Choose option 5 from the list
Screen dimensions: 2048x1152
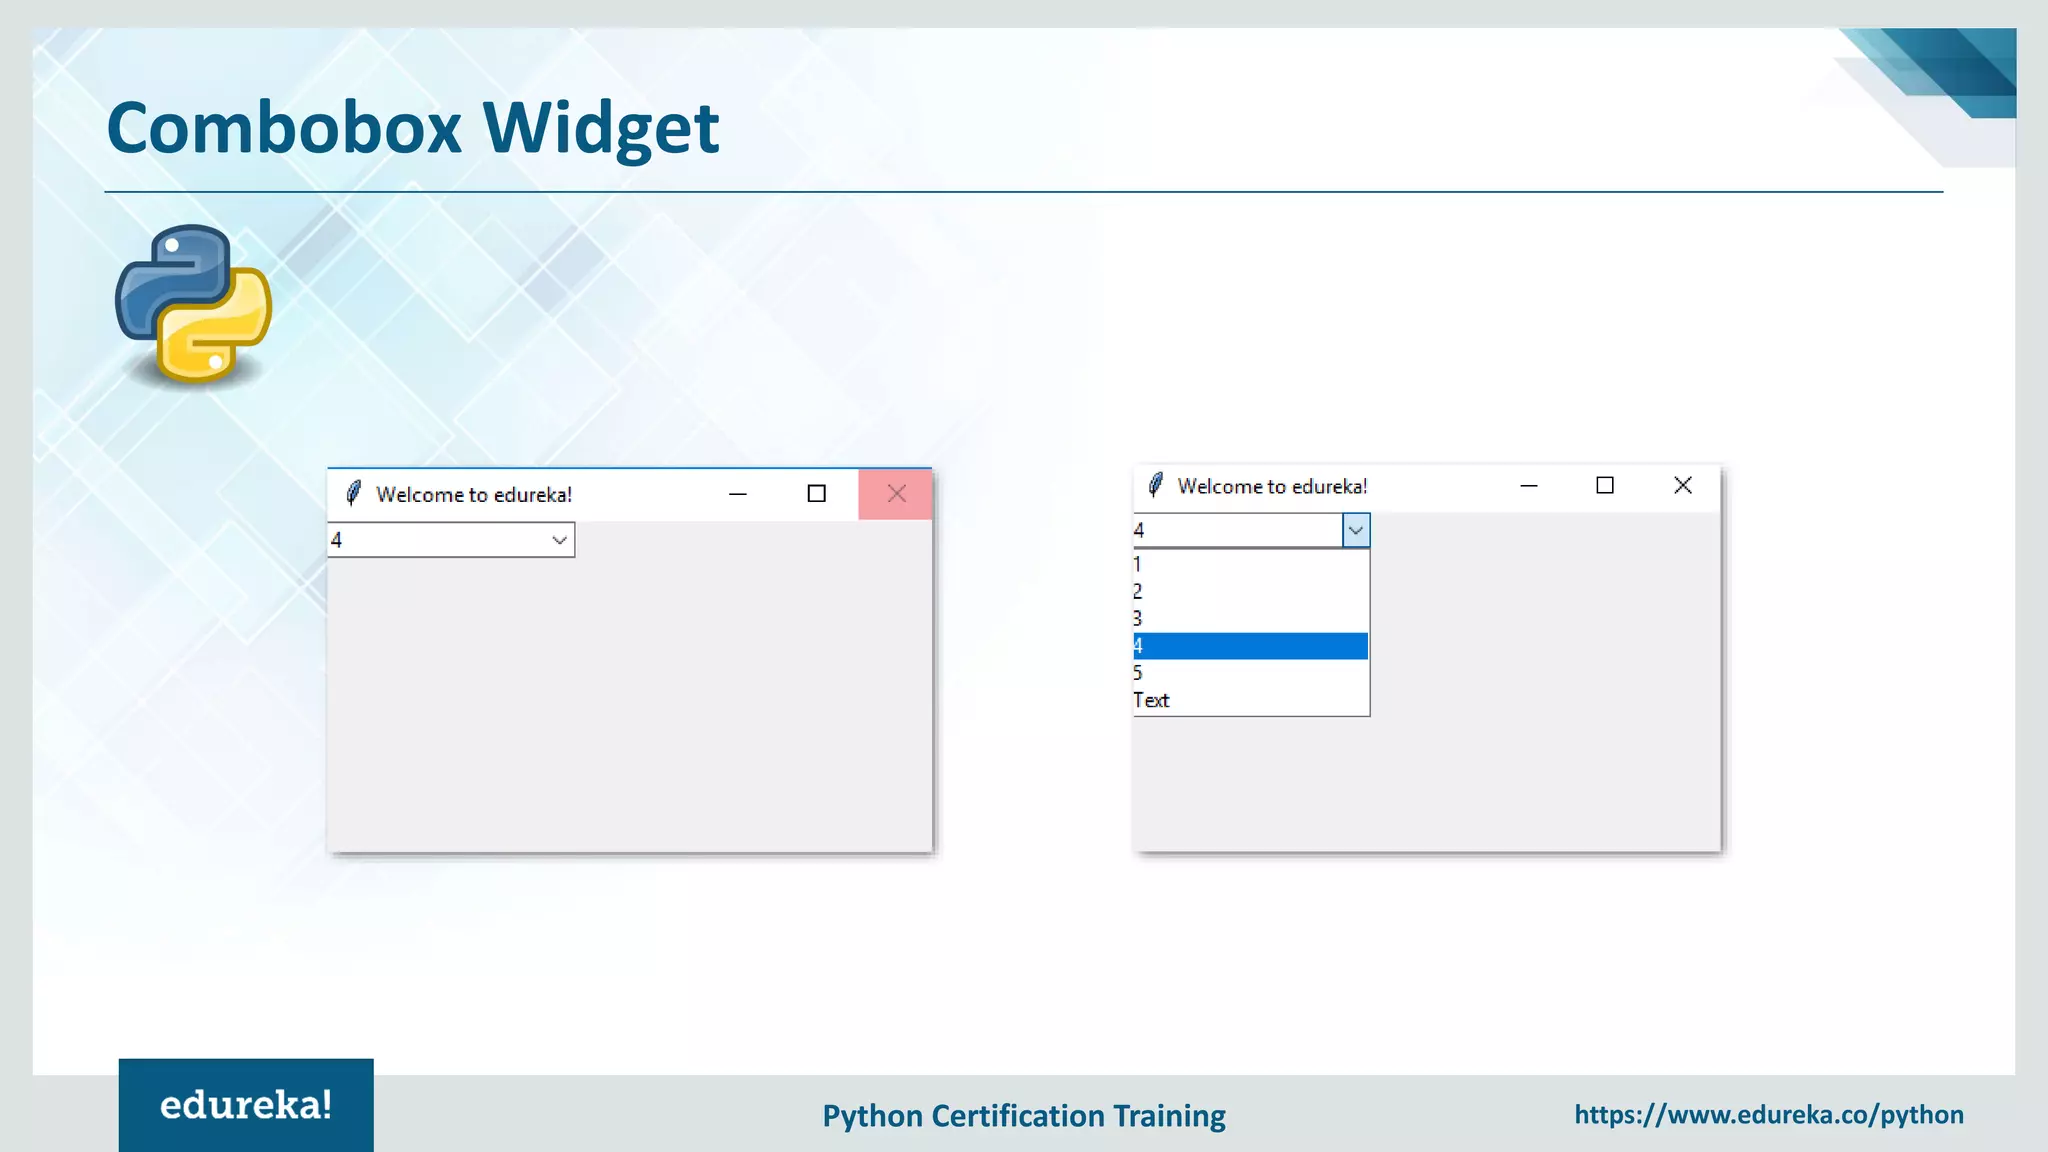click(x=1250, y=673)
